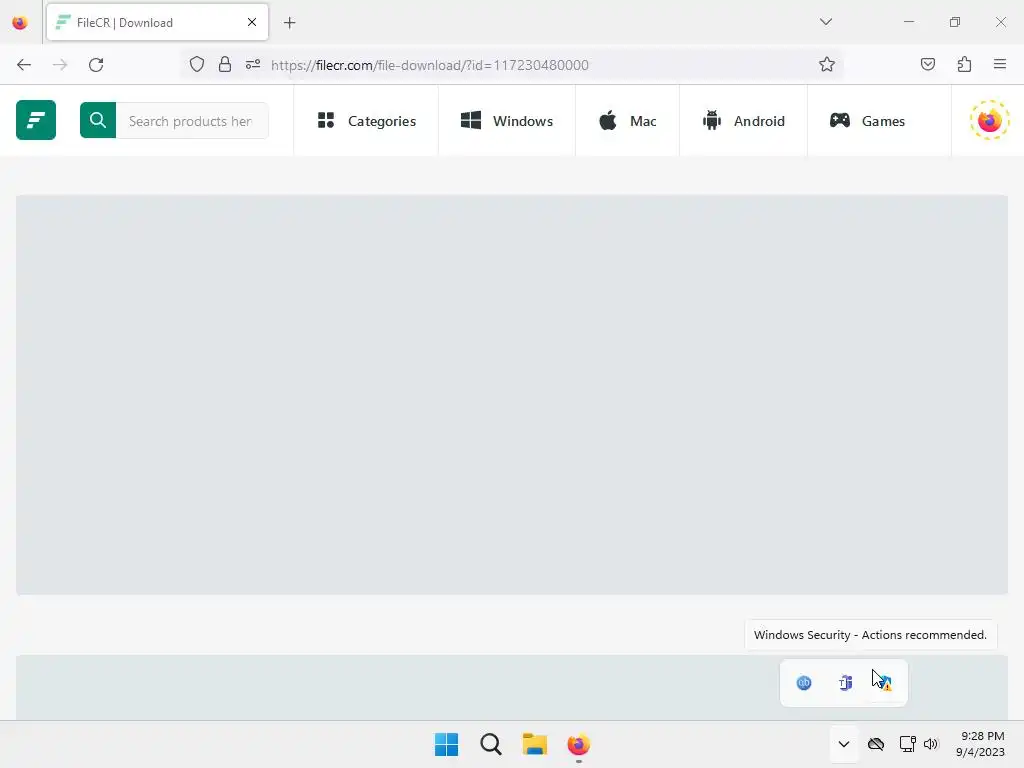Open site permissions icon in address bar

253,65
